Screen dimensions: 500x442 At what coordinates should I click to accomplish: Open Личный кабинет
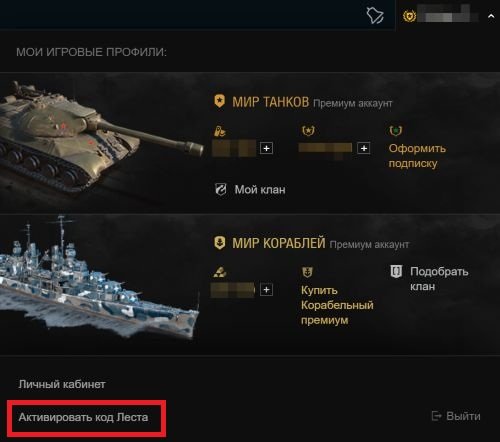(62, 384)
